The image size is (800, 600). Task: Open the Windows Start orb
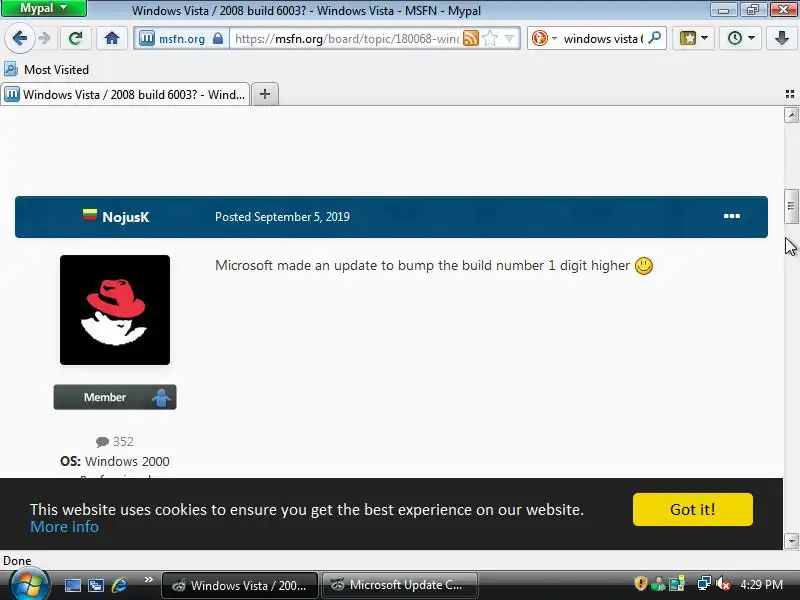click(x=31, y=584)
